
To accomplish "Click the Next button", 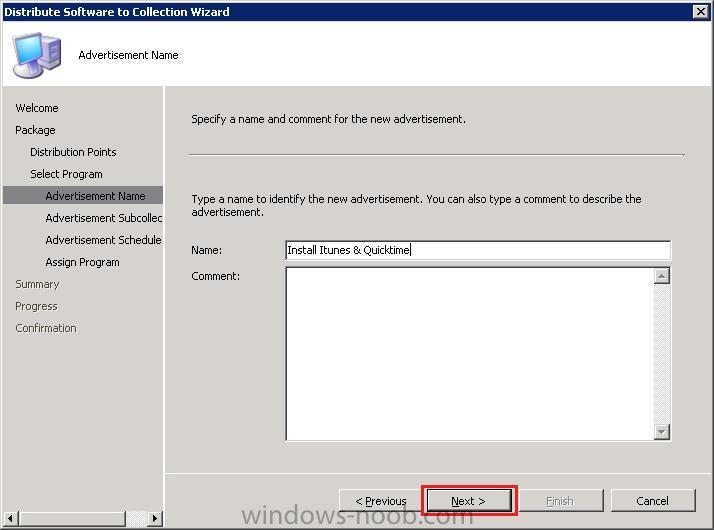I will click(x=469, y=500).
